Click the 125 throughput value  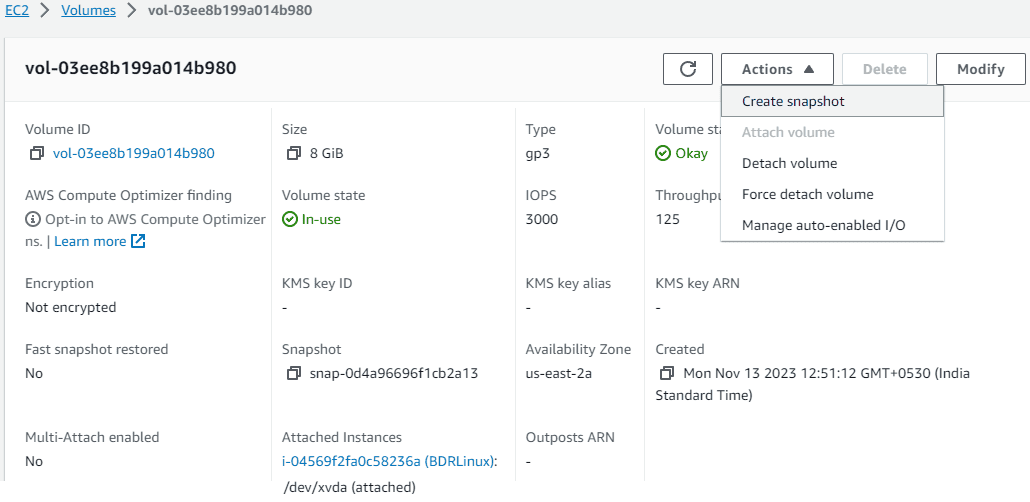pyautogui.click(x=668, y=219)
